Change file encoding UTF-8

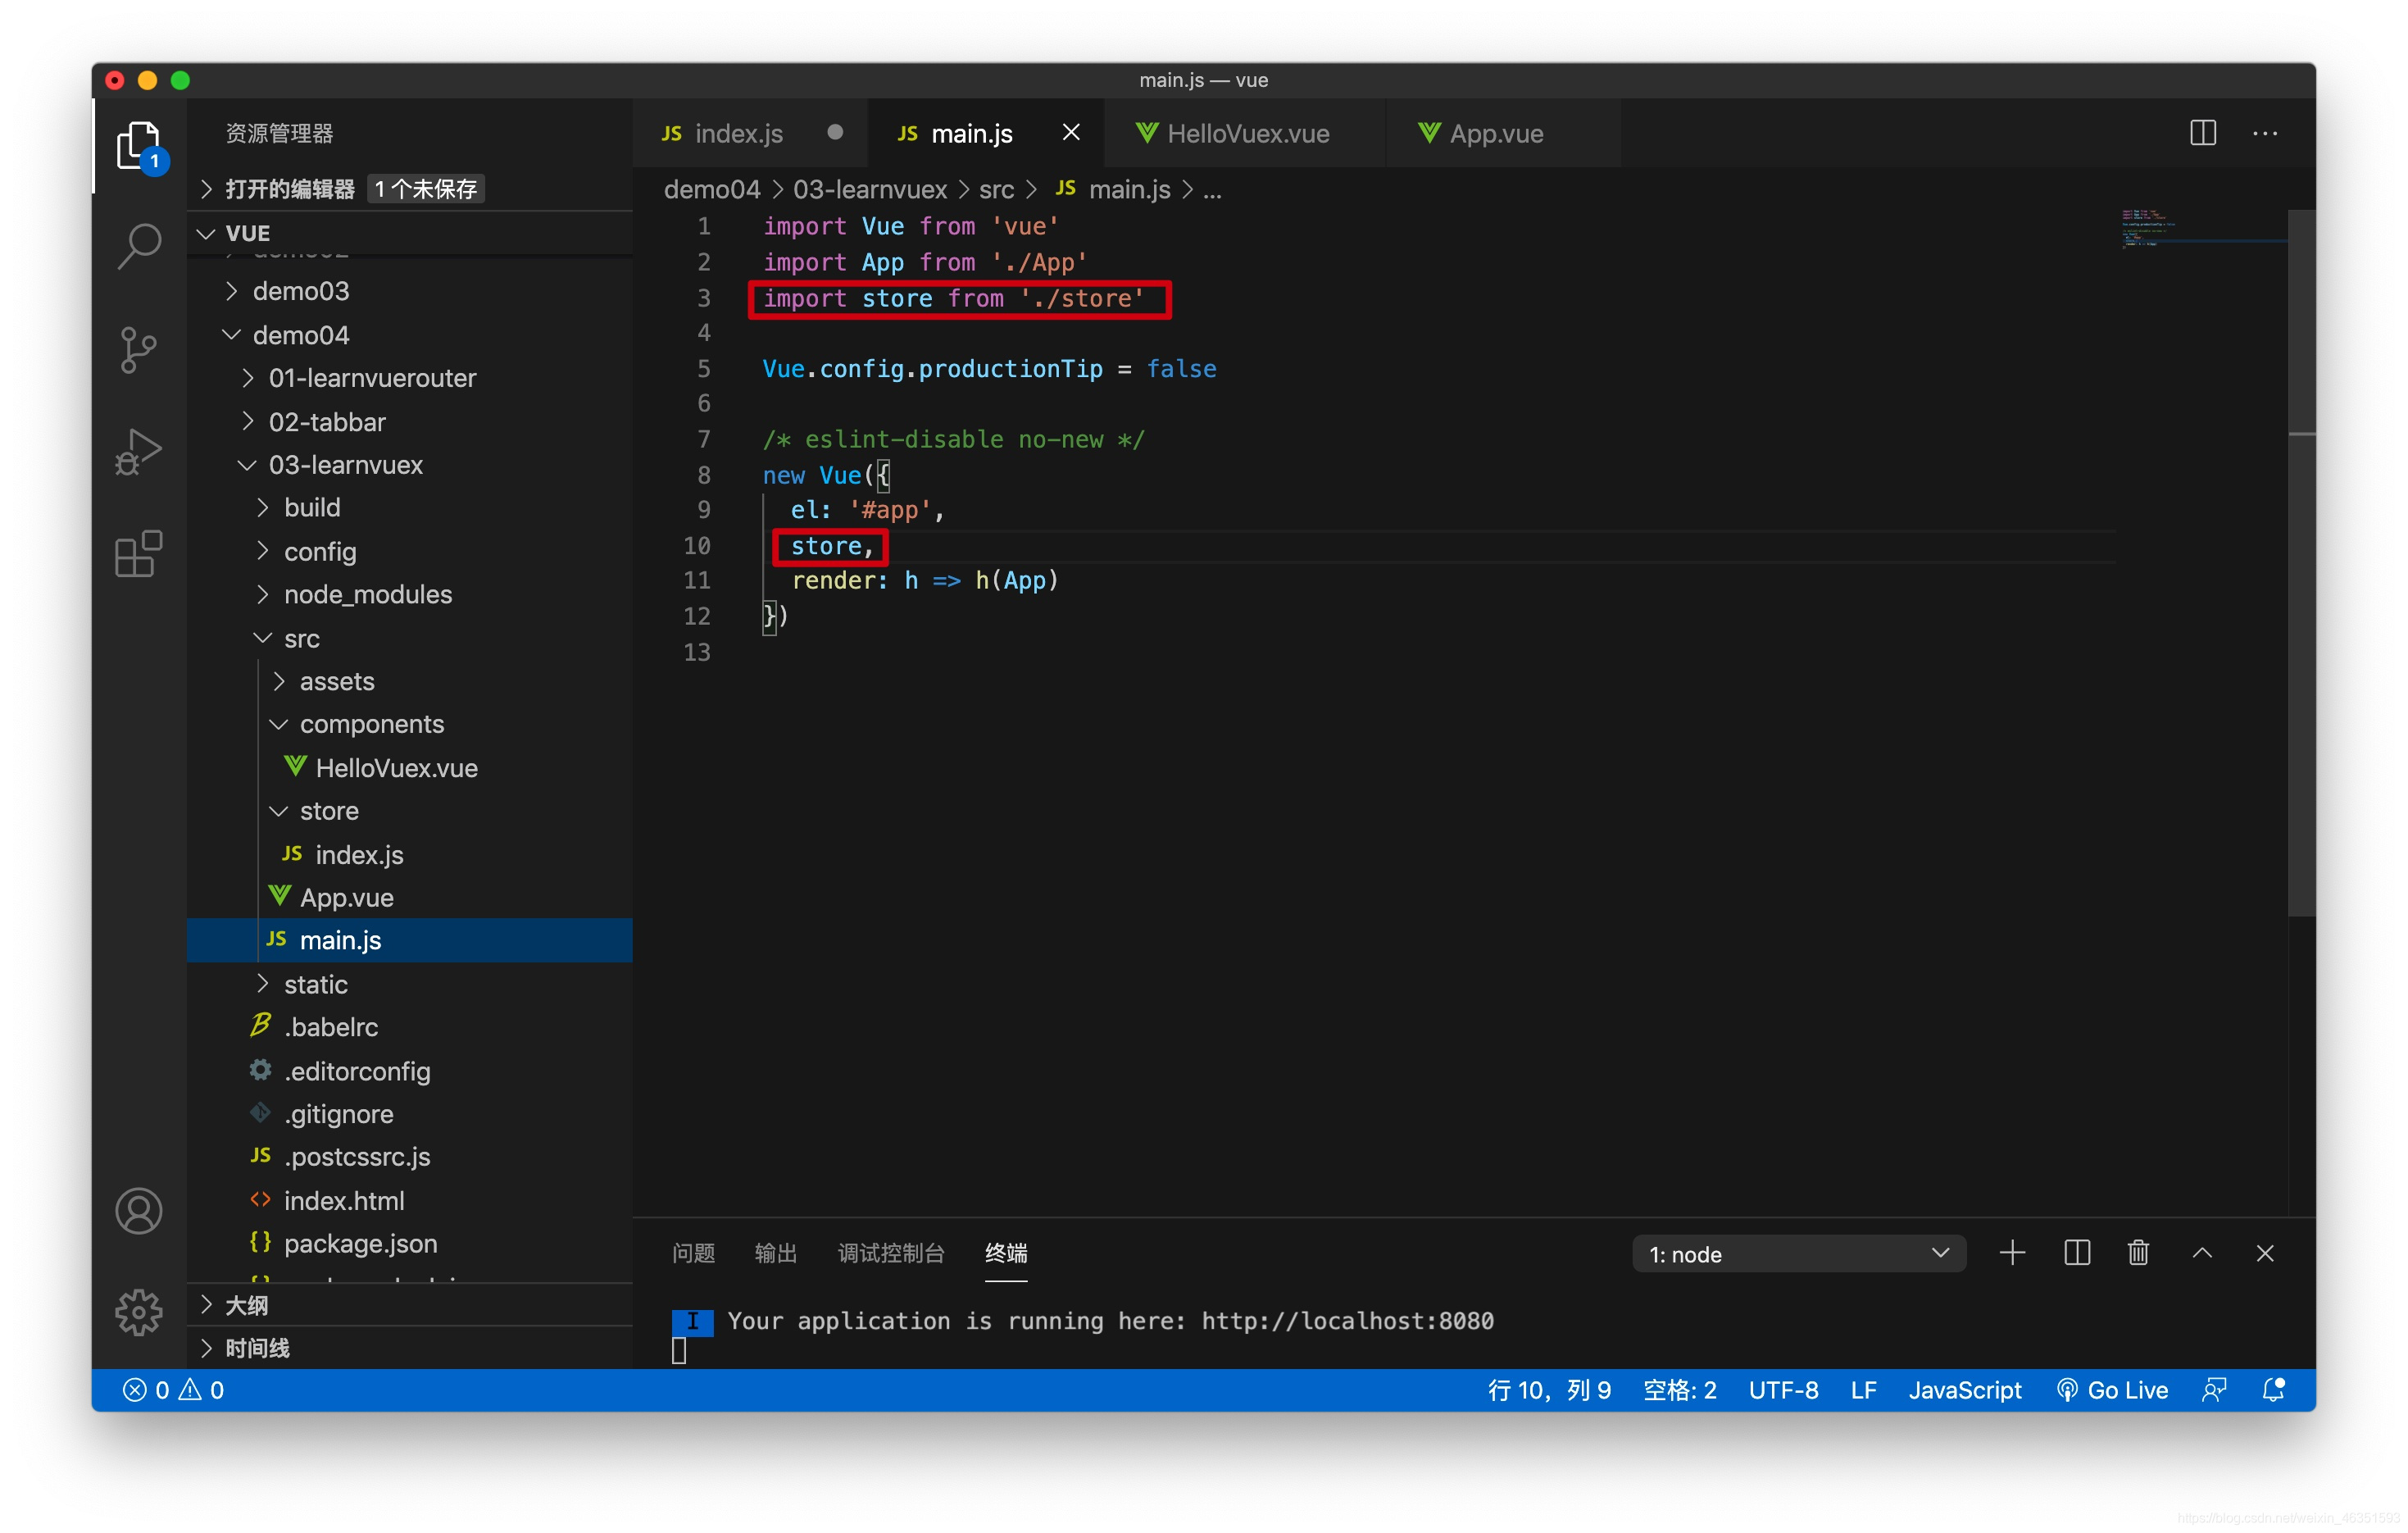point(1783,1390)
